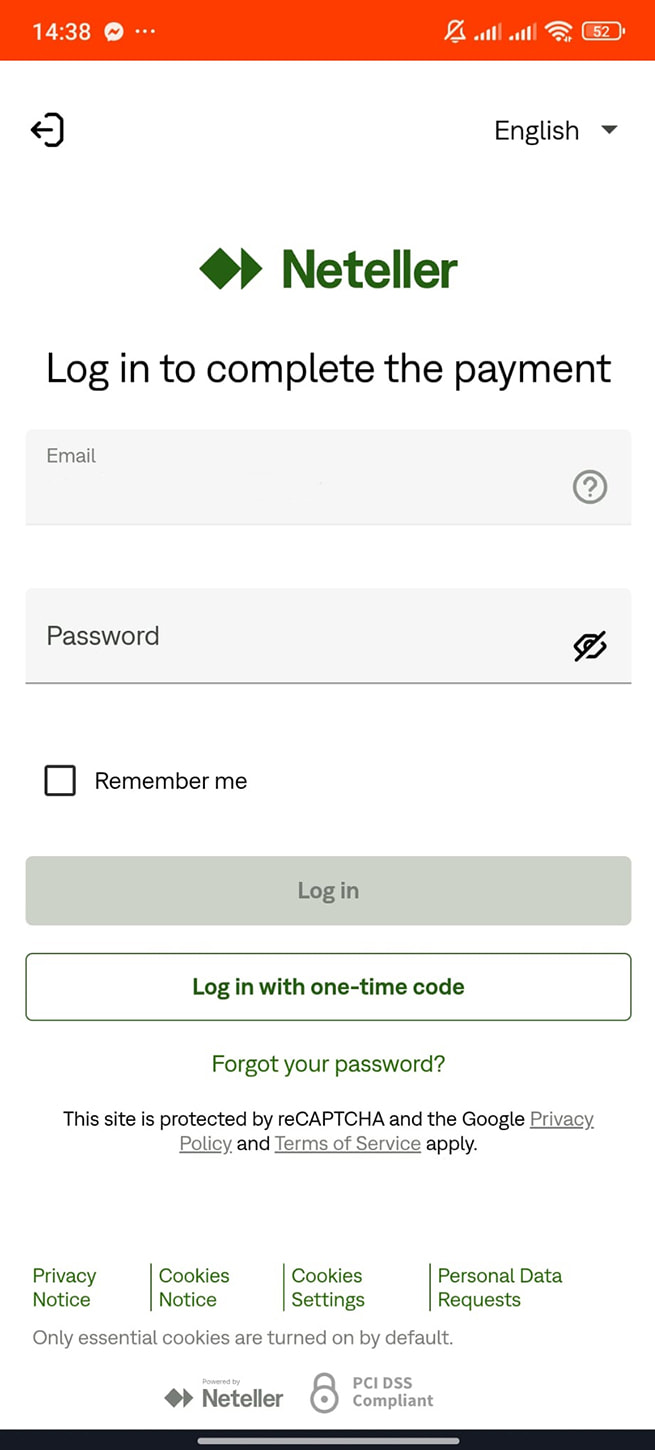Screen dimensions: 655x1450
Task: Open the Terms of Service link
Action: 347,1144
